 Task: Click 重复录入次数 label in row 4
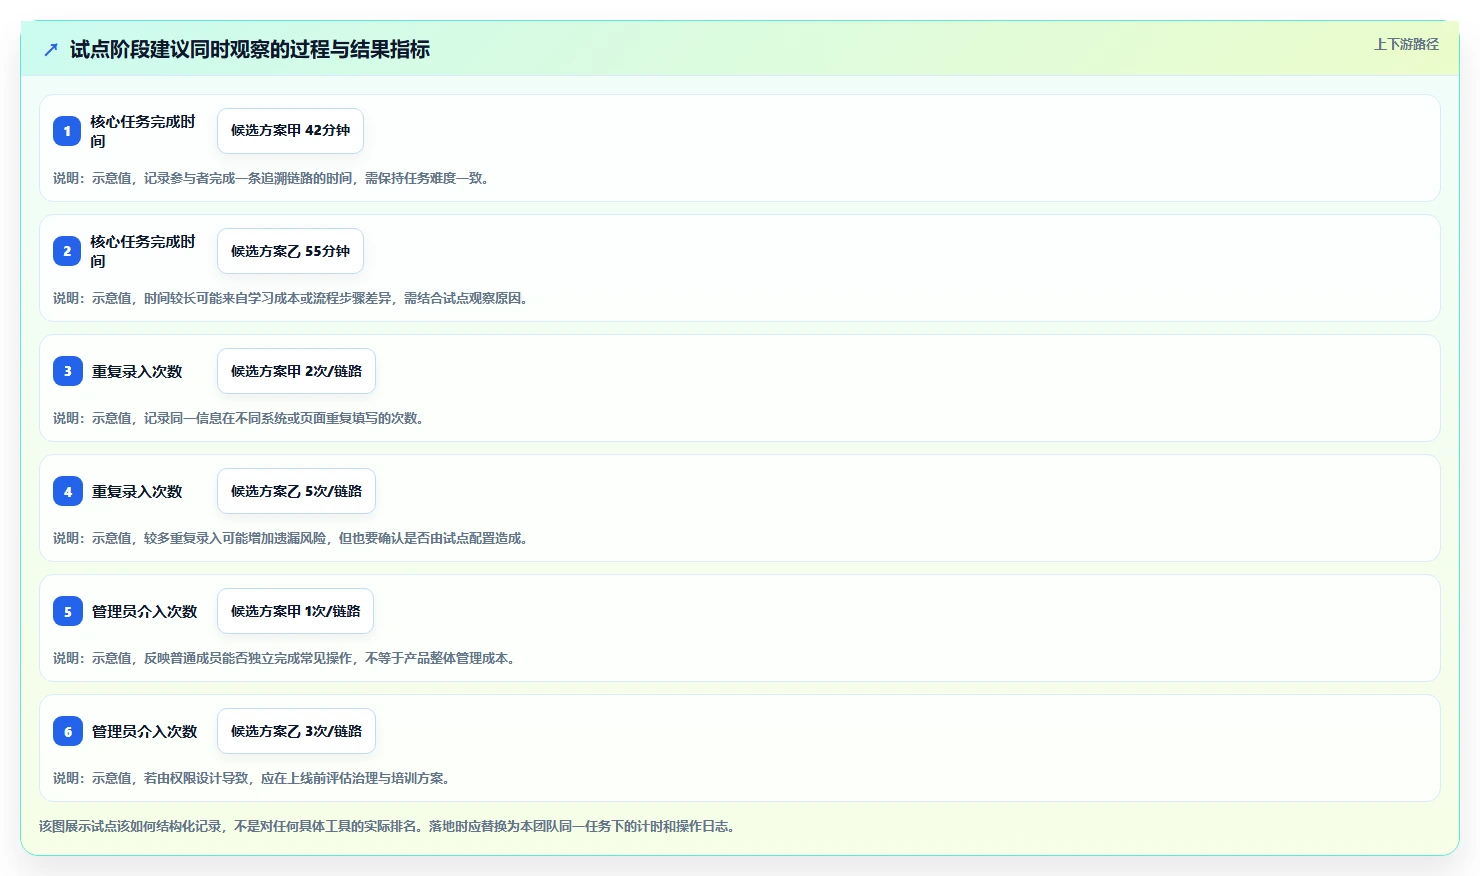click(x=137, y=491)
